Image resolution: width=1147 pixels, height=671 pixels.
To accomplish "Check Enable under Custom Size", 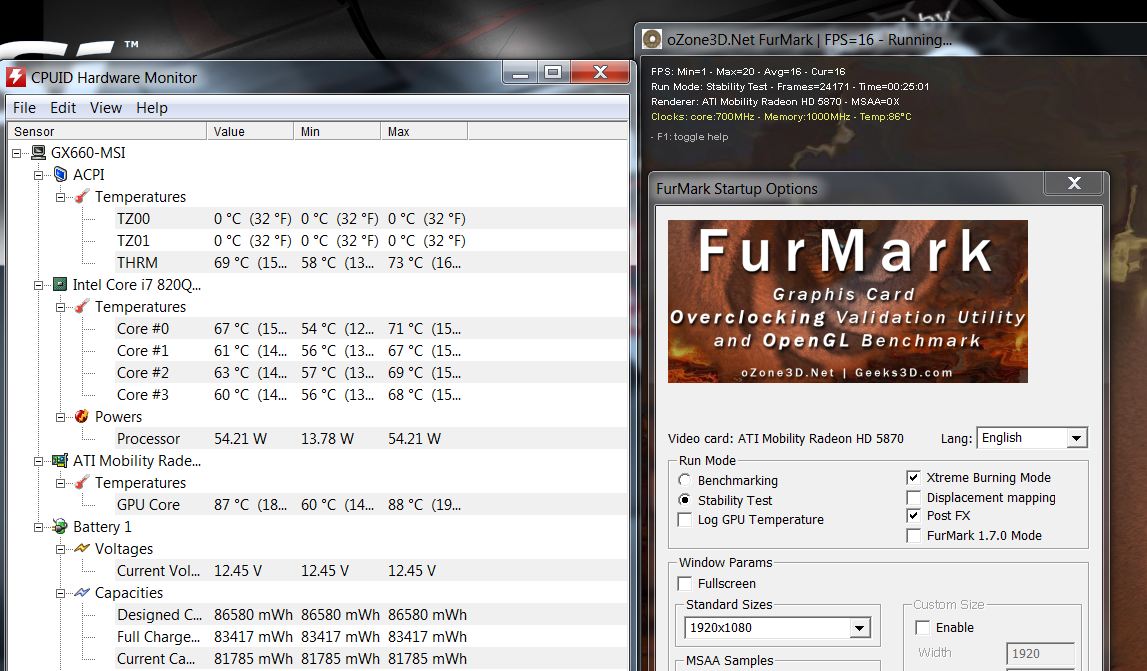I will (x=922, y=628).
